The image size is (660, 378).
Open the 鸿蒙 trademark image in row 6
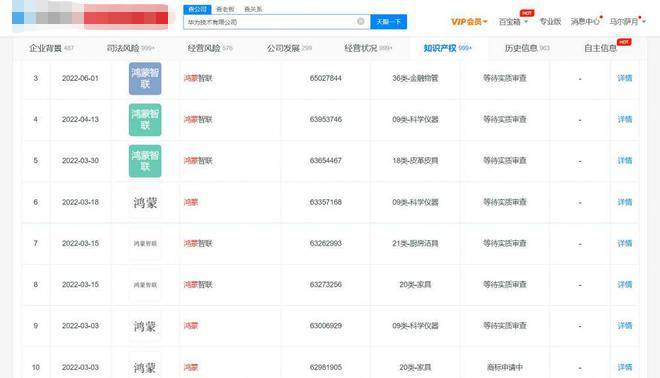[145, 202]
